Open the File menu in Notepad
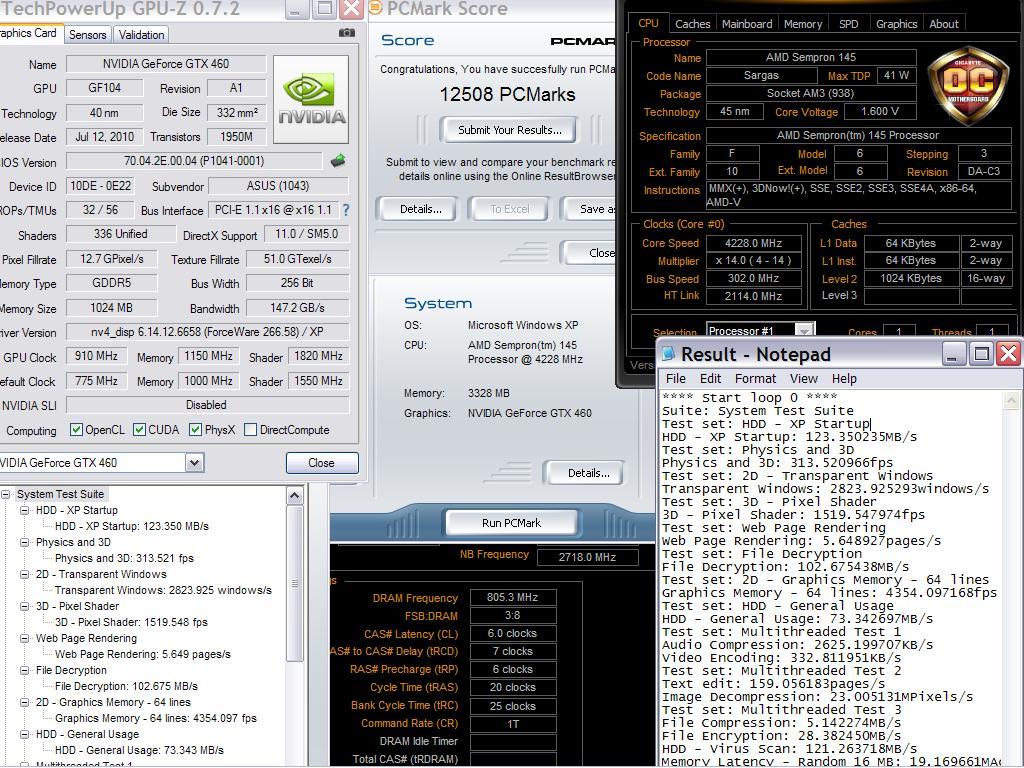The image size is (1024, 768). coord(675,379)
